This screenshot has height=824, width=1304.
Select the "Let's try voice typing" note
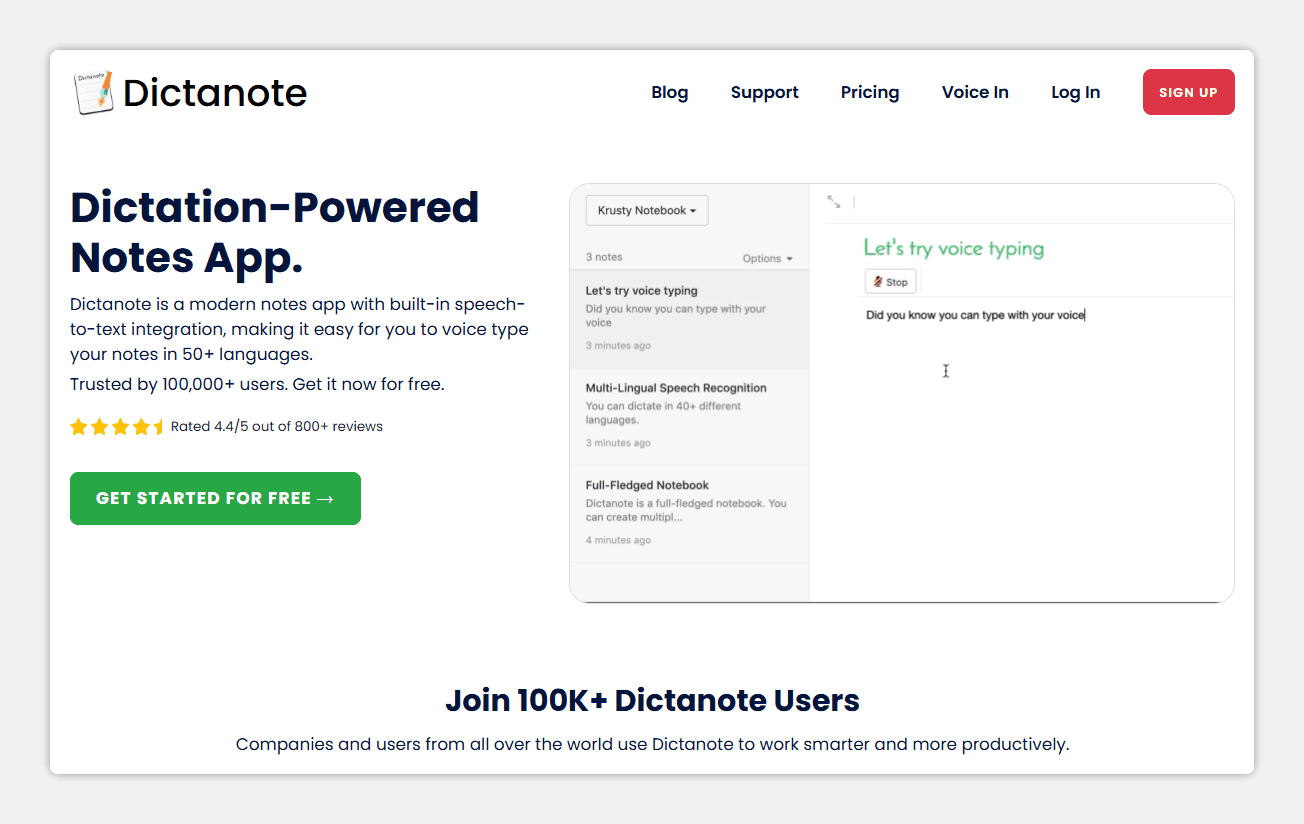(689, 319)
